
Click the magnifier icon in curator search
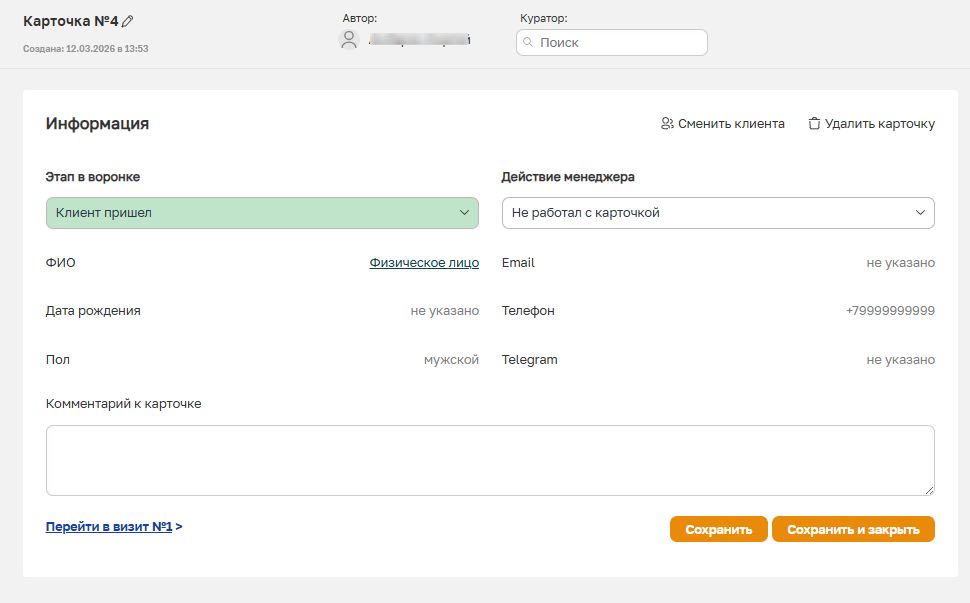pyautogui.click(x=528, y=43)
